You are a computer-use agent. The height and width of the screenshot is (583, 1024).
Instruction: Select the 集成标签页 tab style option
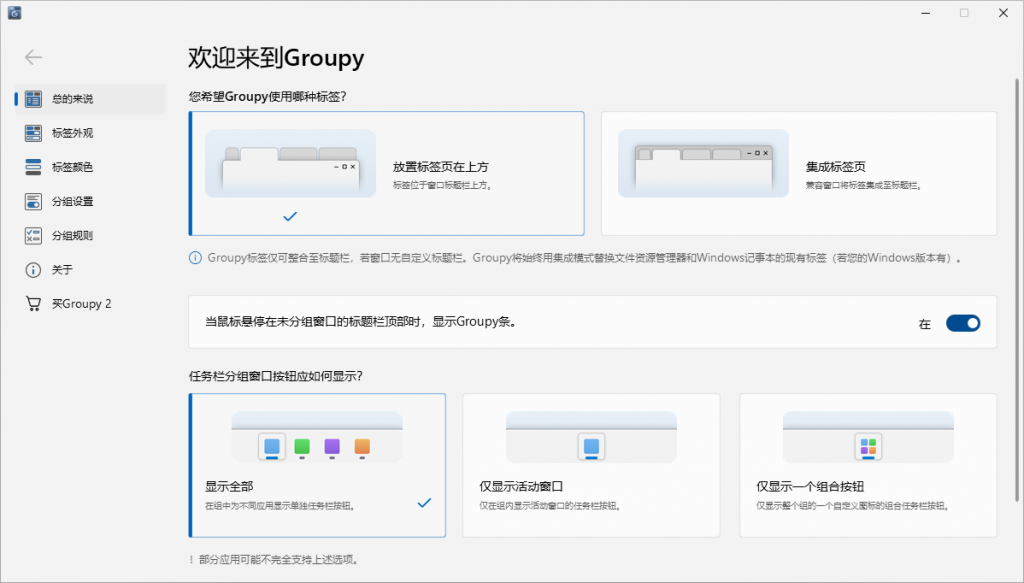(796, 173)
